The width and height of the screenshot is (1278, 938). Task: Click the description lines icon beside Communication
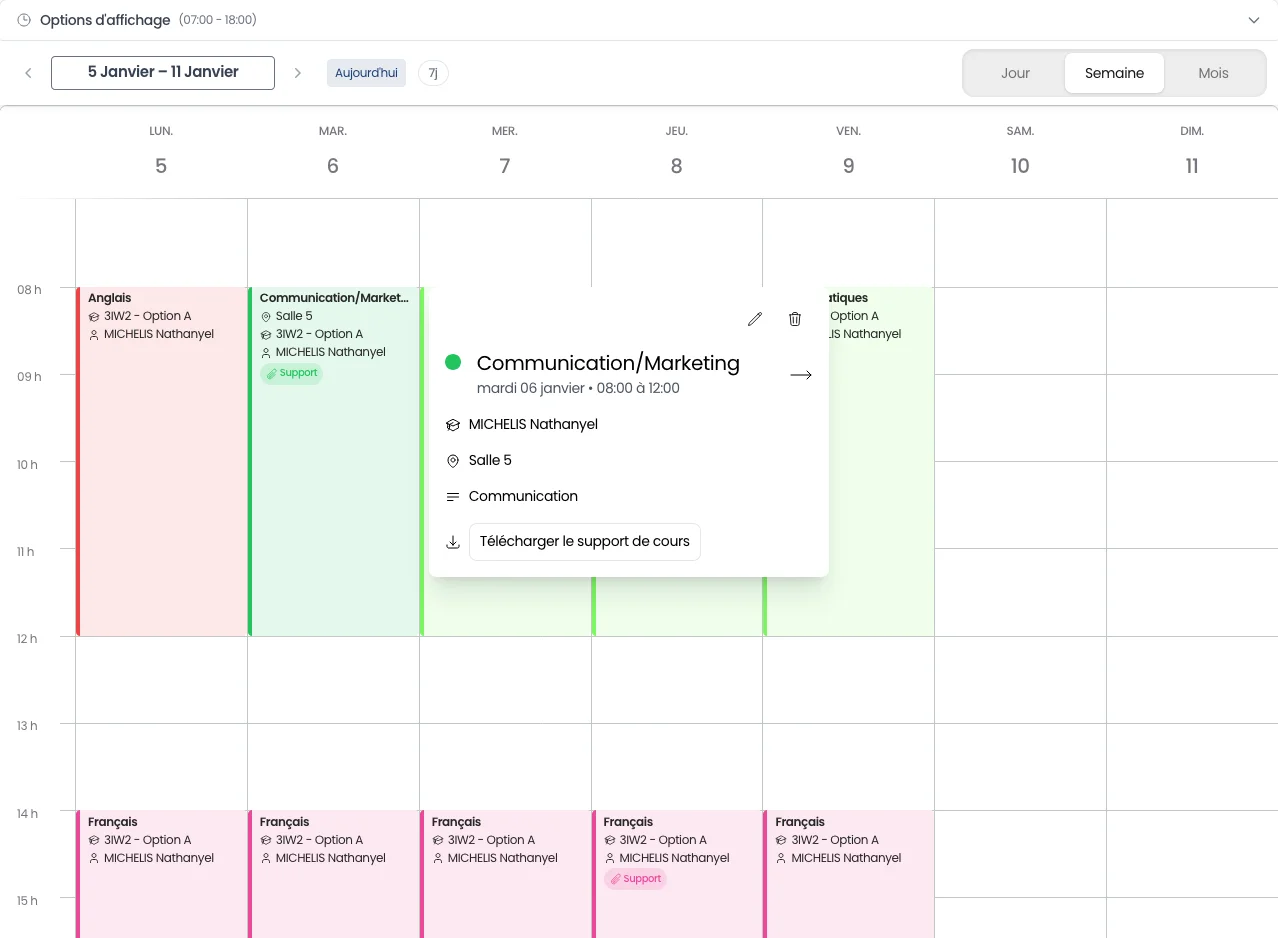click(453, 497)
